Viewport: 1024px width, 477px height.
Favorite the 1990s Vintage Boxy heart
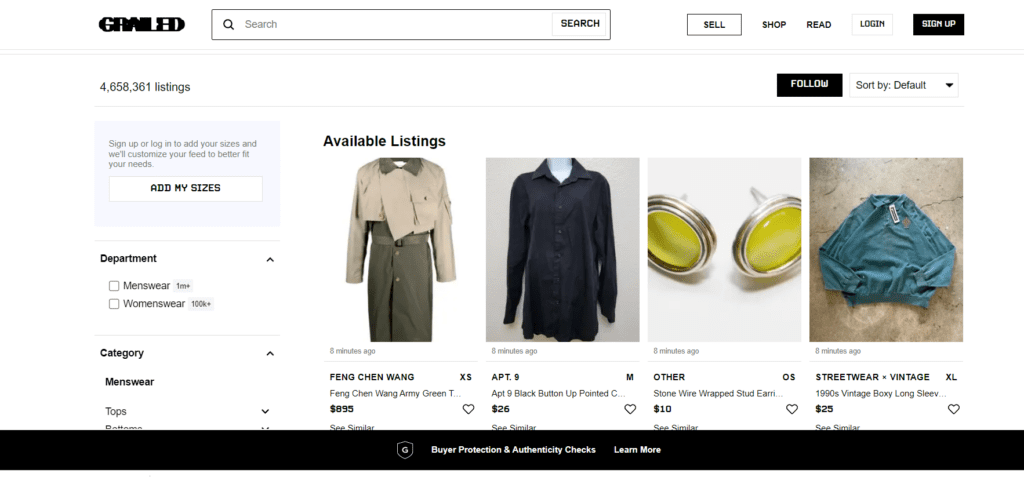(954, 409)
